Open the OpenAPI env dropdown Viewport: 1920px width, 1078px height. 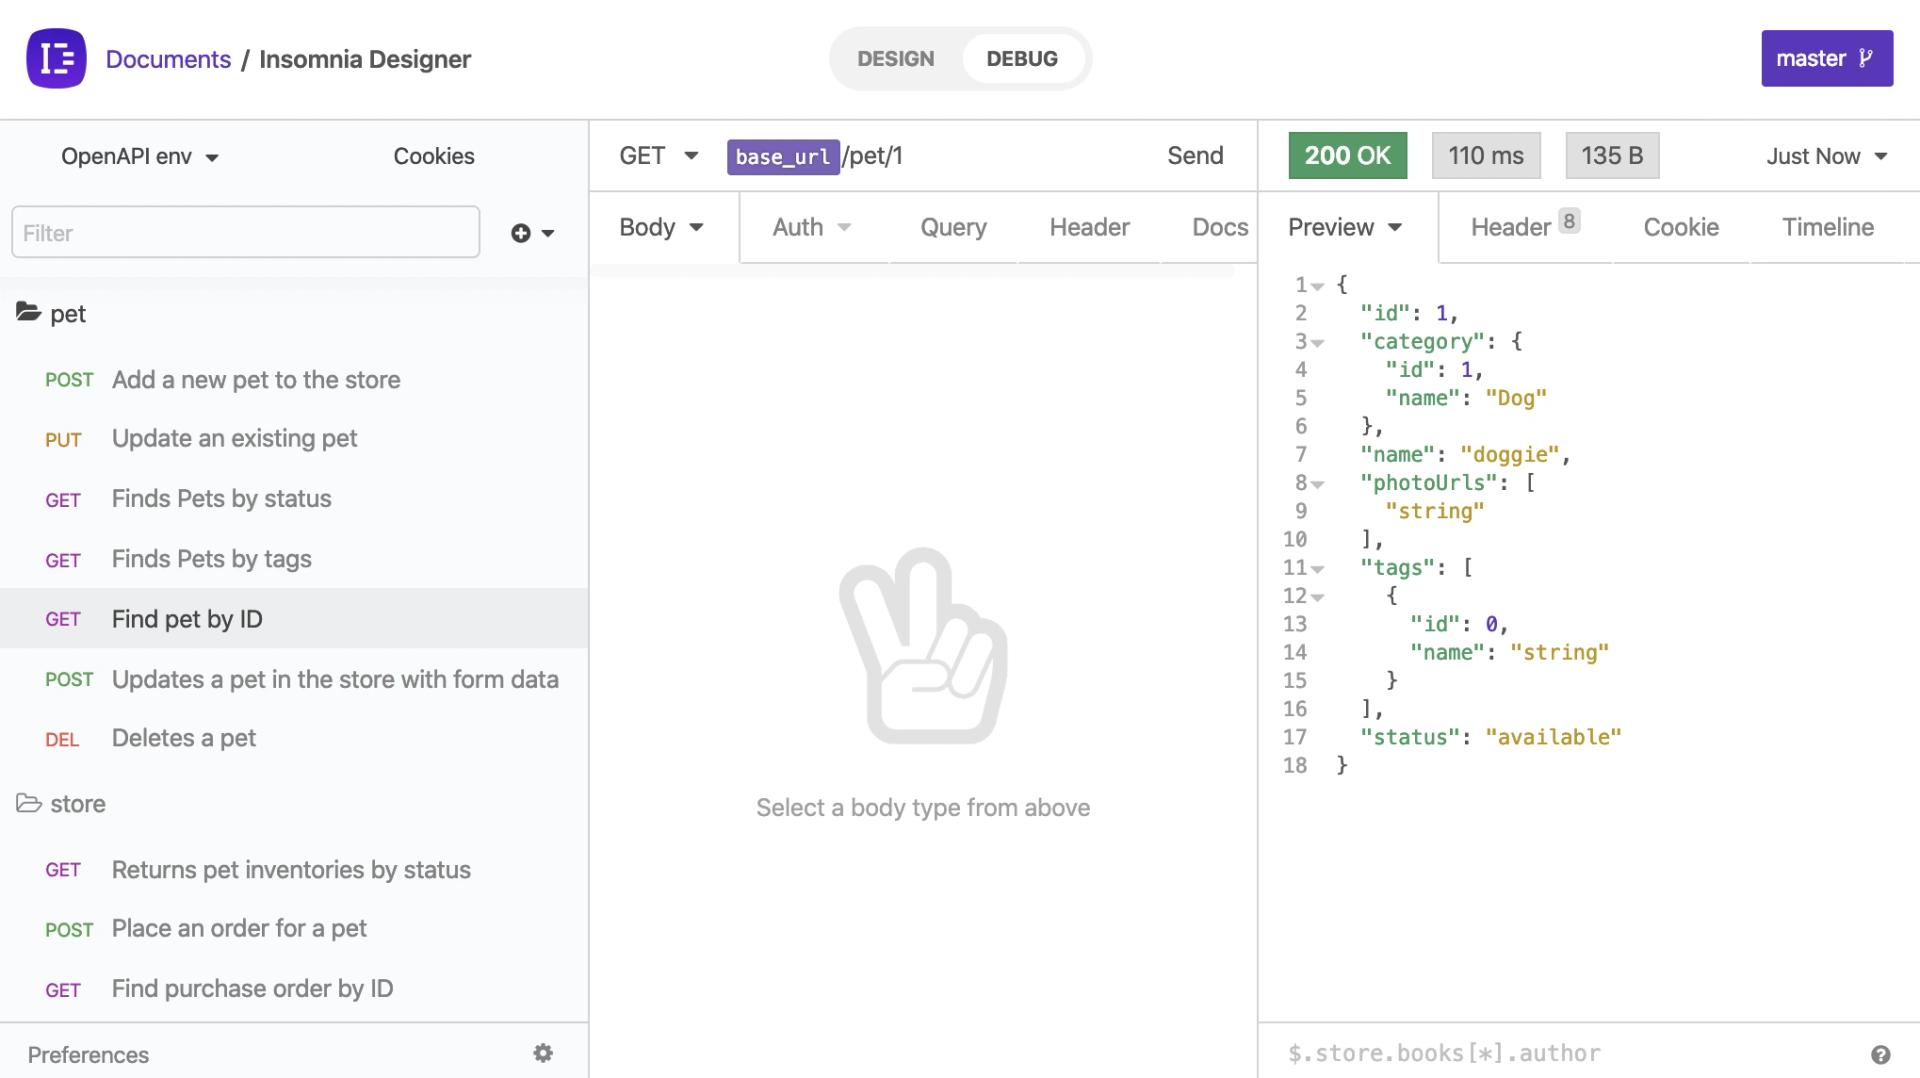[139, 157]
